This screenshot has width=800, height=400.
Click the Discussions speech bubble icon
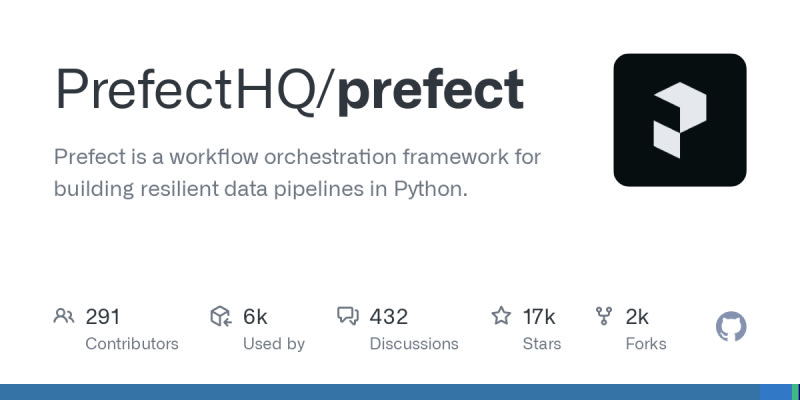point(348,317)
